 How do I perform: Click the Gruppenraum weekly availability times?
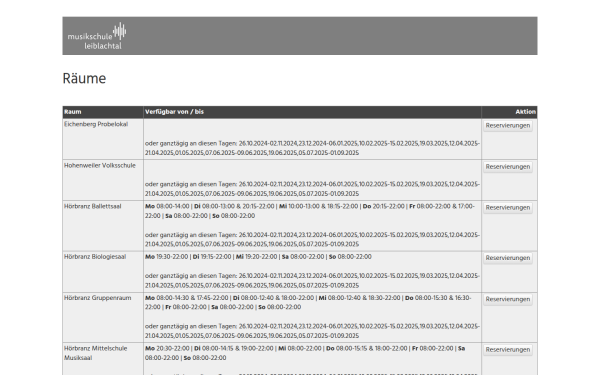pyautogui.click(x=308, y=303)
